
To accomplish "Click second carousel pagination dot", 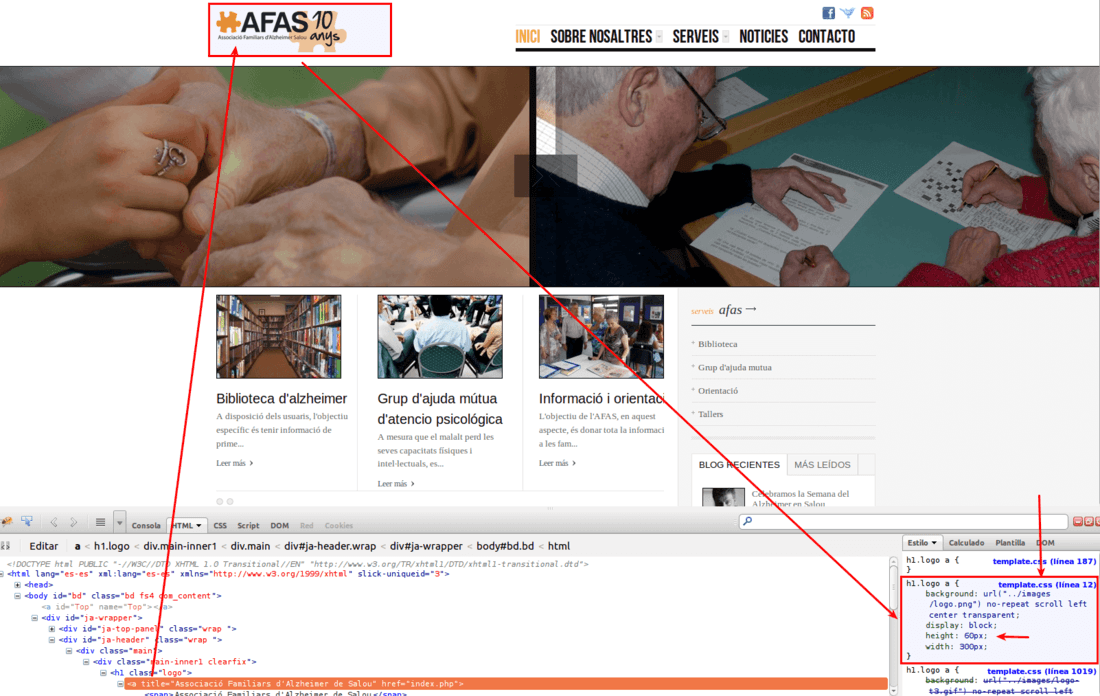I will pyautogui.click(x=230, y=502).
